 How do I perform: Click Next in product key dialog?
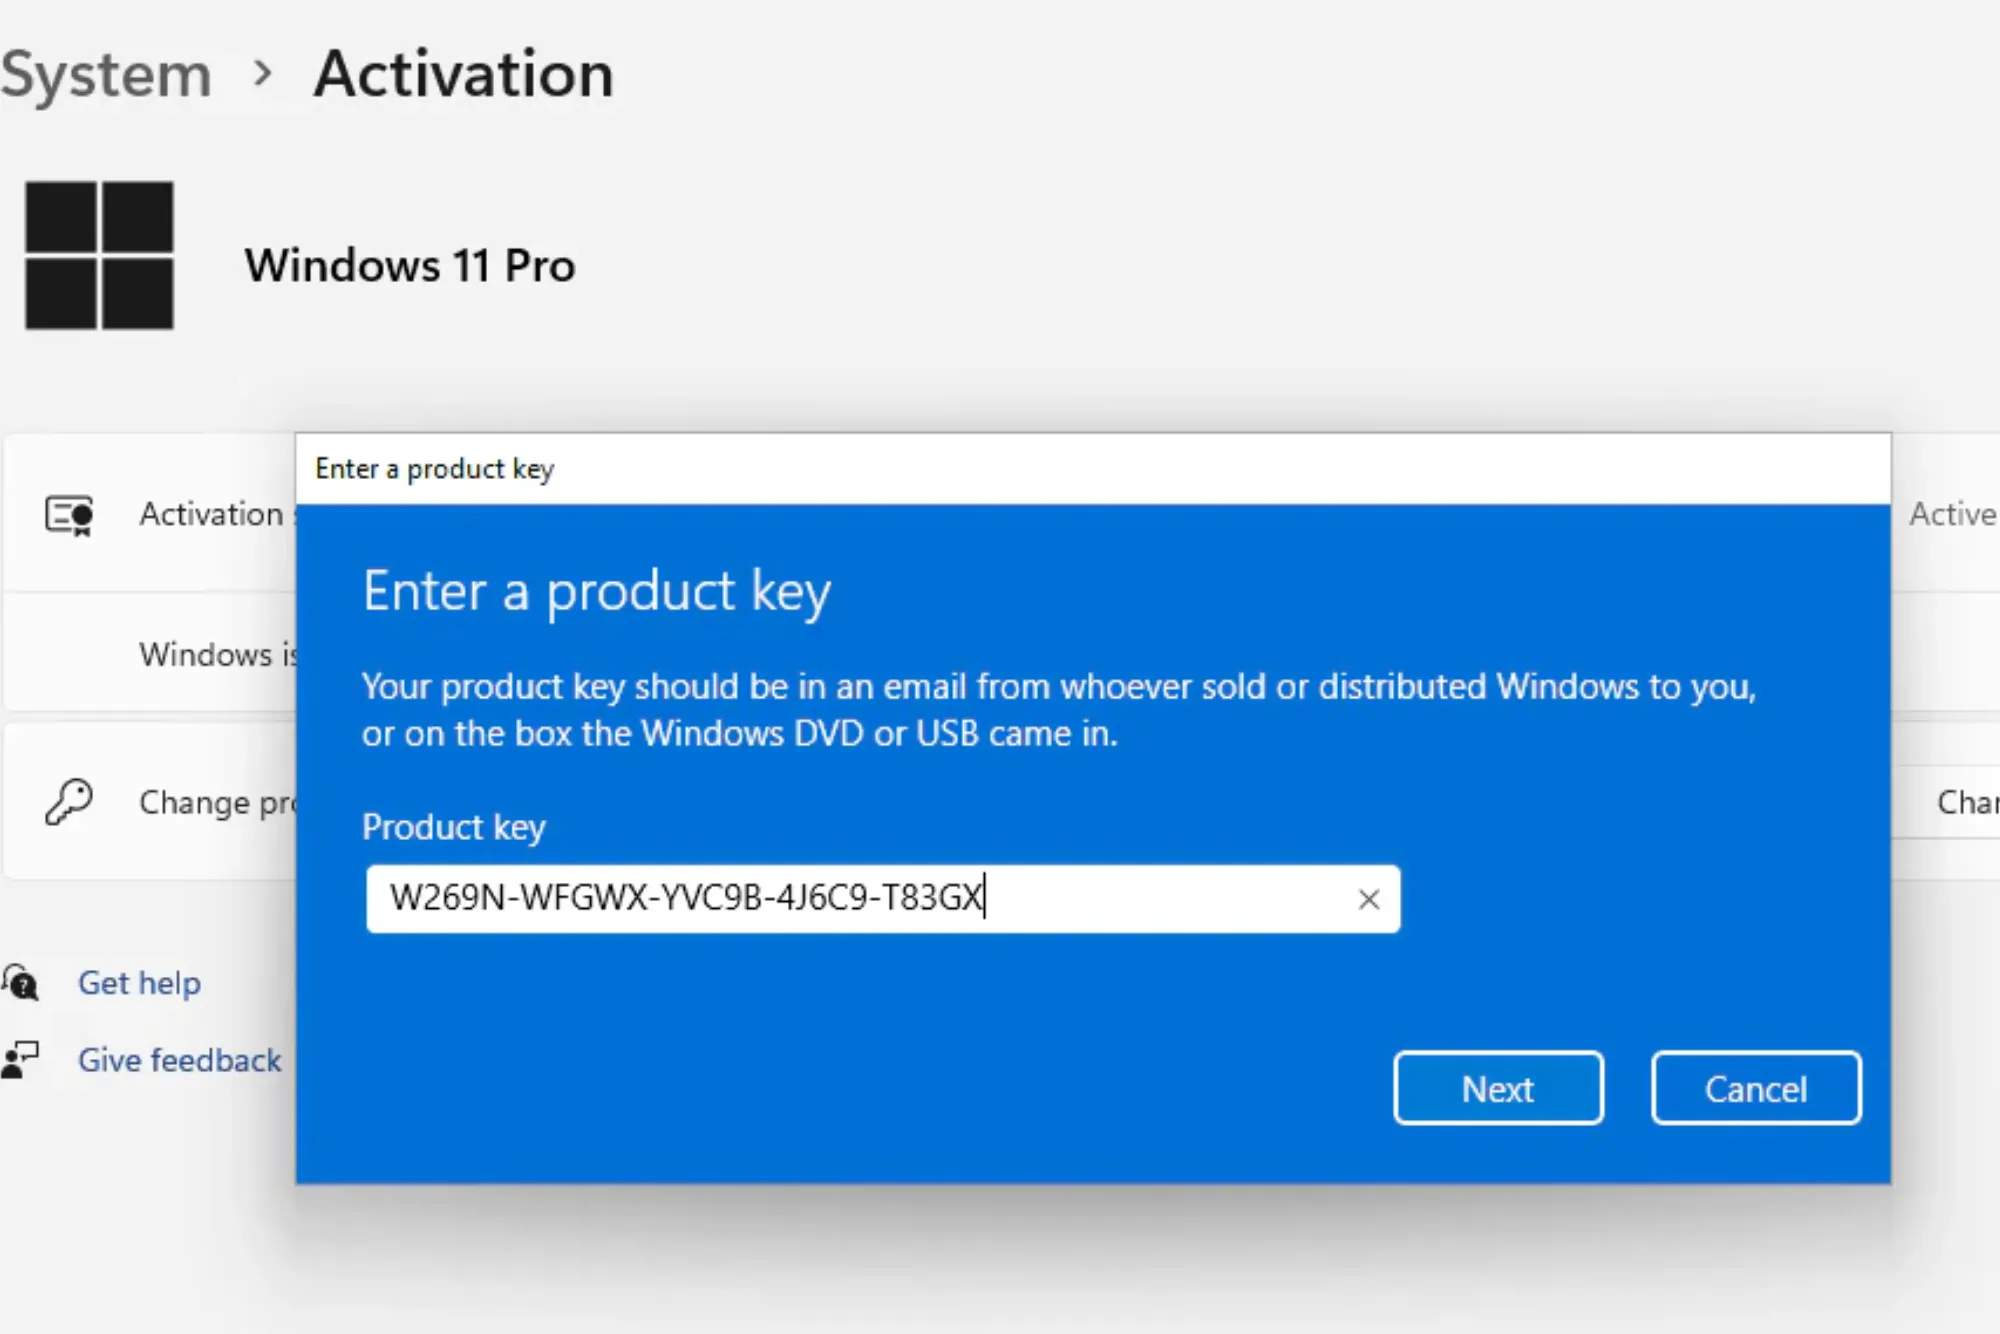tap(1498, 1088)
